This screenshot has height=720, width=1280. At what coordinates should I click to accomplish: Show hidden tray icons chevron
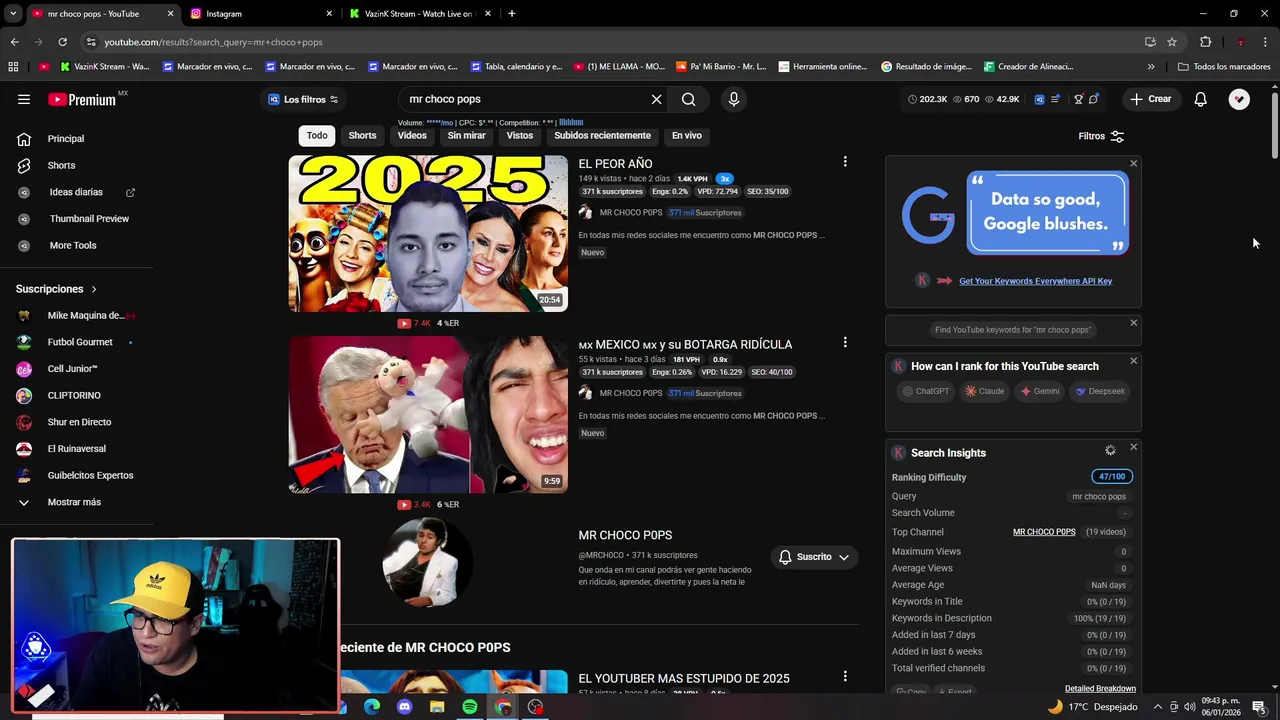click(1157, 707)
